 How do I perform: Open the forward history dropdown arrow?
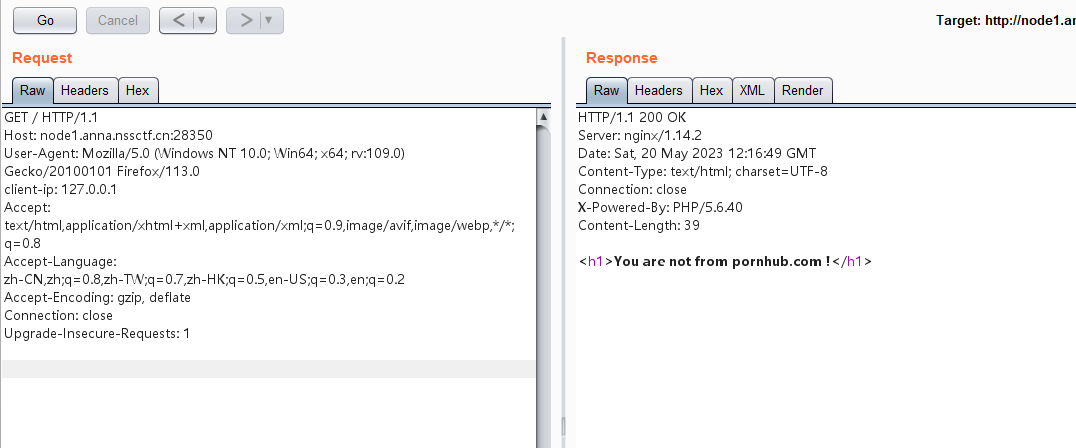tap(270, 20)
